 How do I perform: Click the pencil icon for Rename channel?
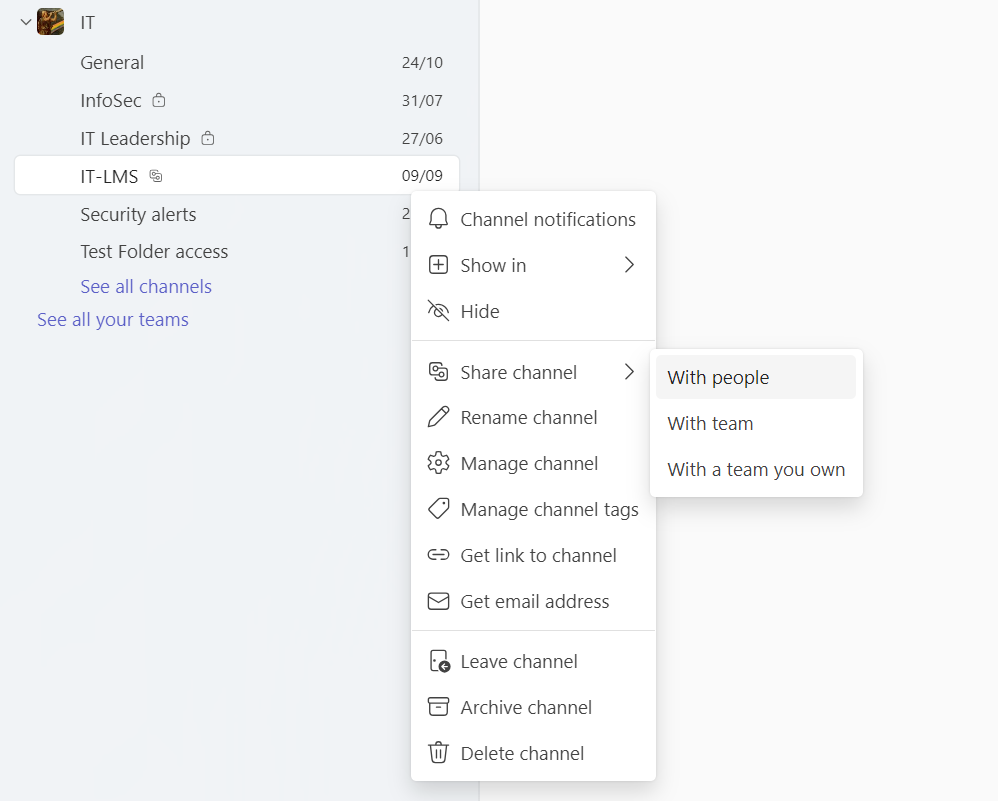[438, 418]
